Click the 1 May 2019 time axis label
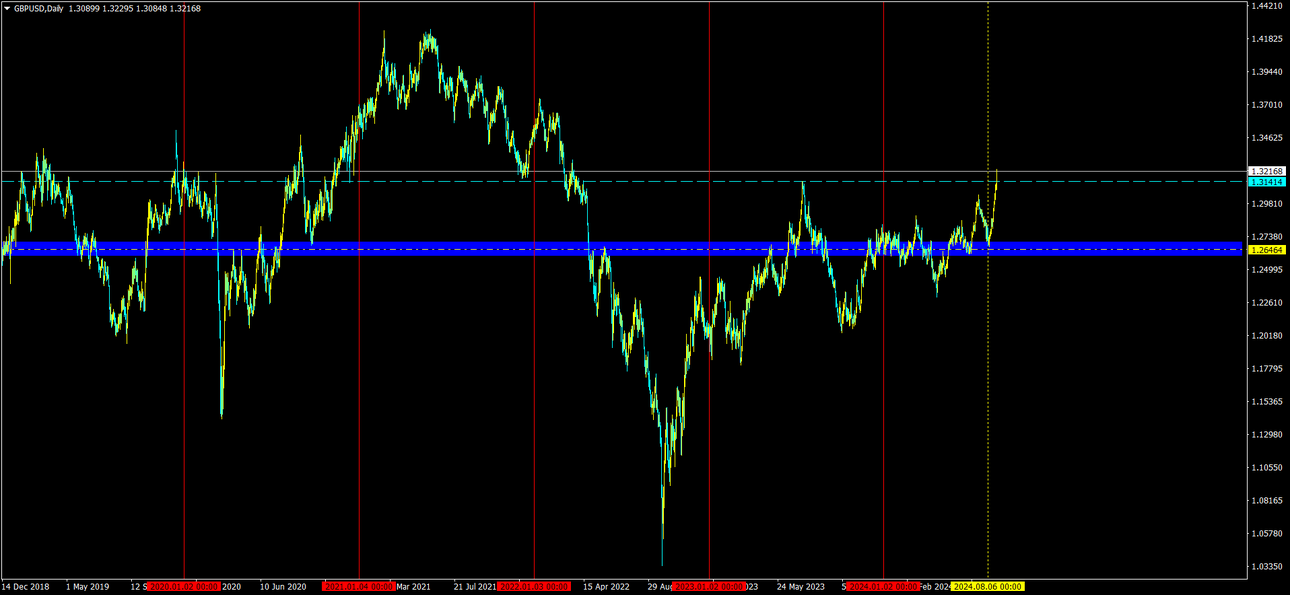This screenshot has width=1290, height=595. coord(88,587)
